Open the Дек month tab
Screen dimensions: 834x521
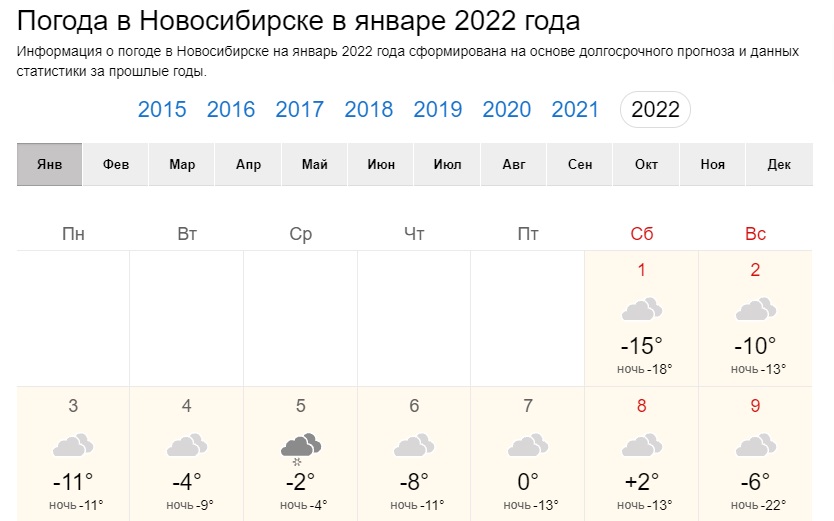(x=779, y=164)
